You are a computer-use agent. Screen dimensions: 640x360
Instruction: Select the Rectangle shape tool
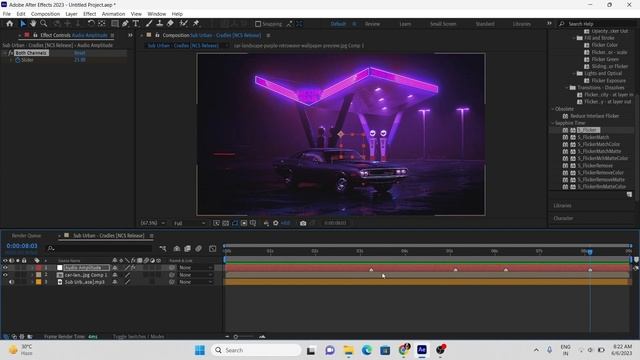pos(115,24)
